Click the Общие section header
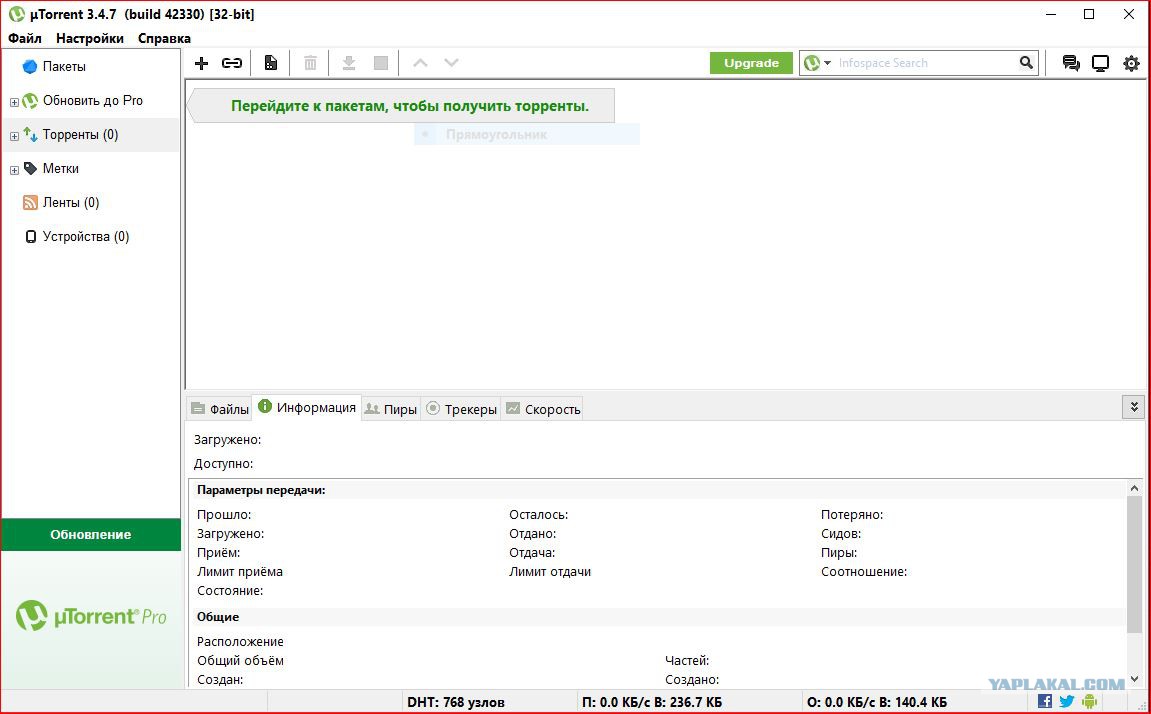This screenshot has width=1151, height=714. pos(217,616)
